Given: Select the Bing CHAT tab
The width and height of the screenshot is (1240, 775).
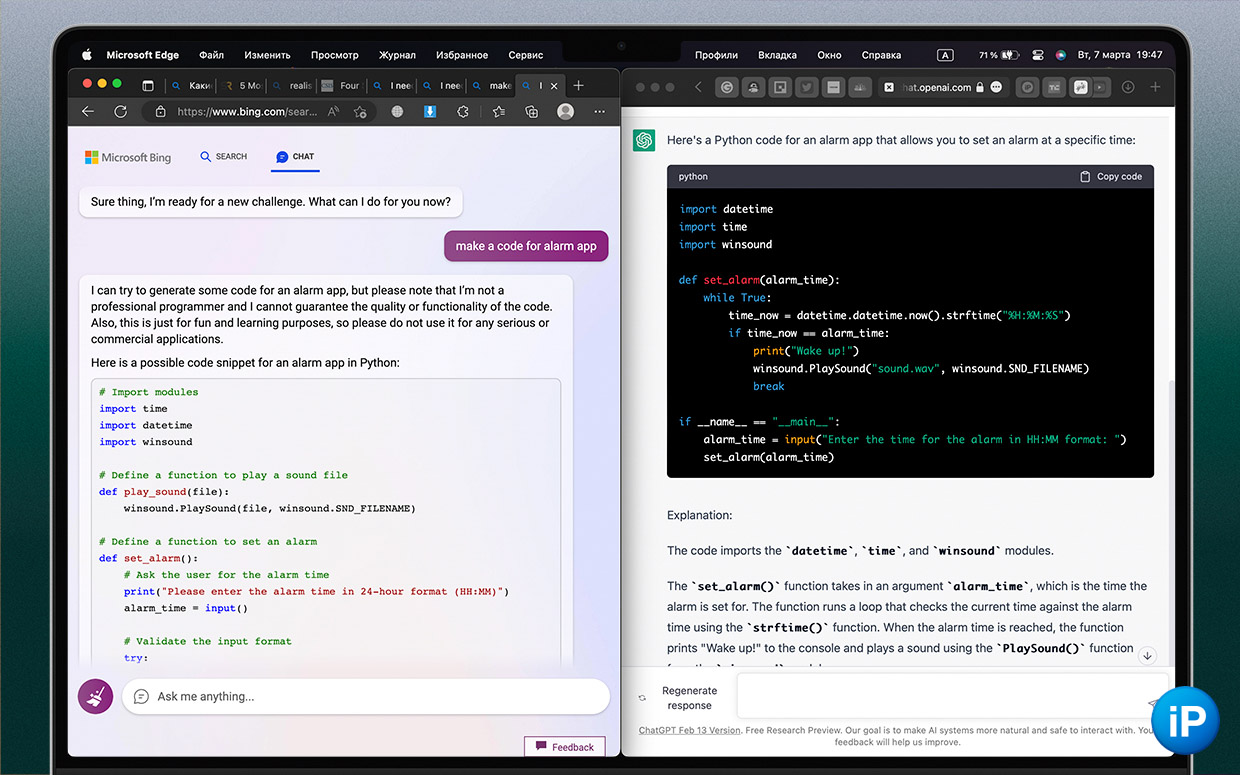Looking at the screenshot, I should [295, 157].
